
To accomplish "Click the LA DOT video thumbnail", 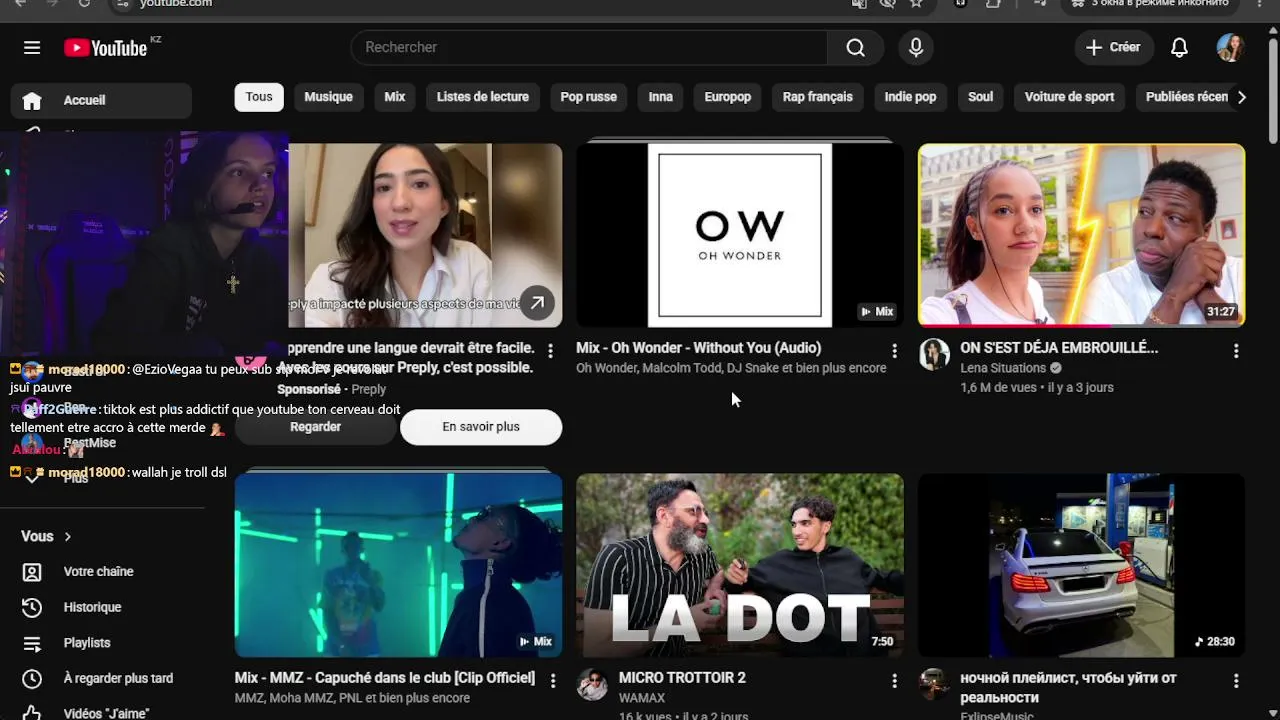I will click(x=740, y=565).
